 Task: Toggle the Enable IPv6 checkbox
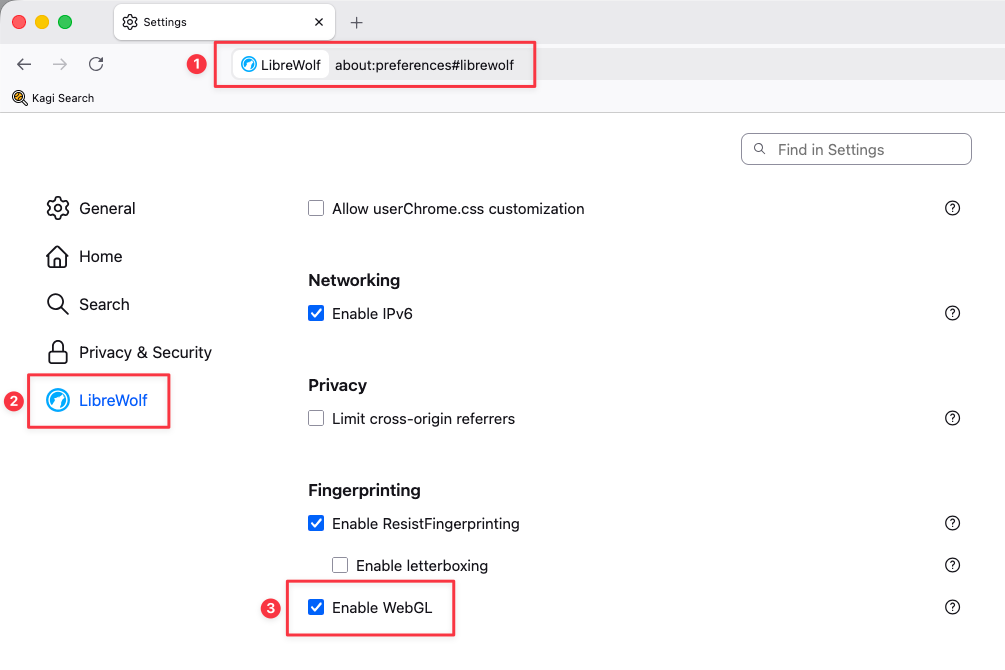(316, 313)
